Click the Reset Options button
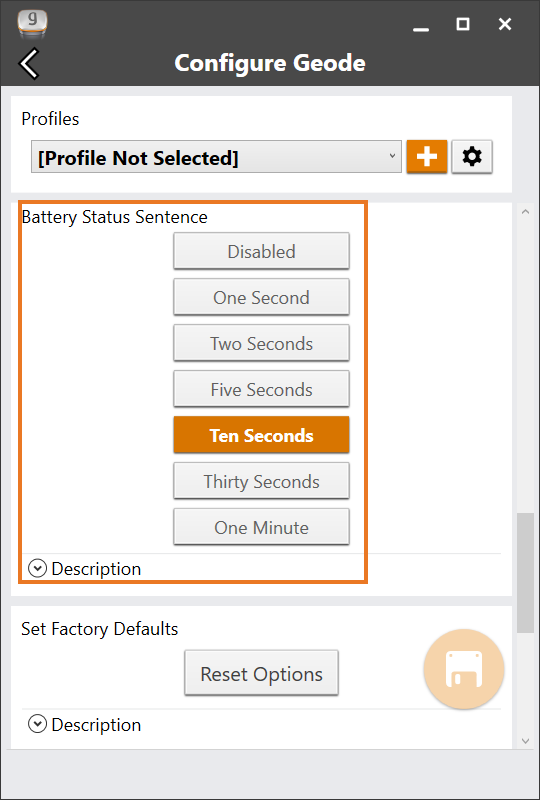540x800 pixels. (x=261, y=673)
